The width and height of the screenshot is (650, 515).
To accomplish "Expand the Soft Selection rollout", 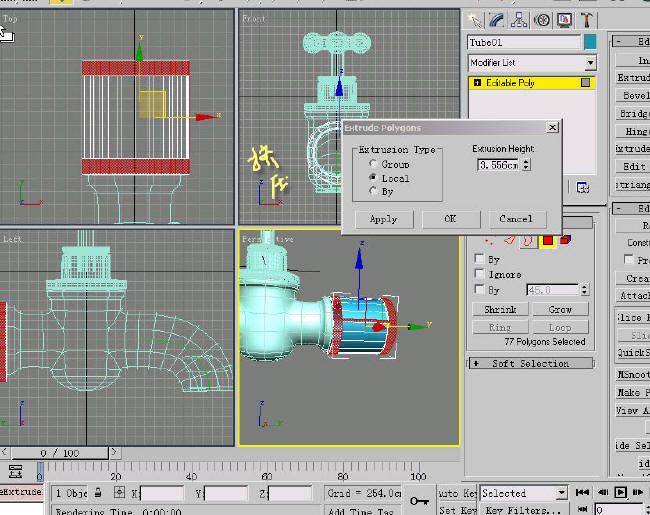I will [x=531, y=363].
